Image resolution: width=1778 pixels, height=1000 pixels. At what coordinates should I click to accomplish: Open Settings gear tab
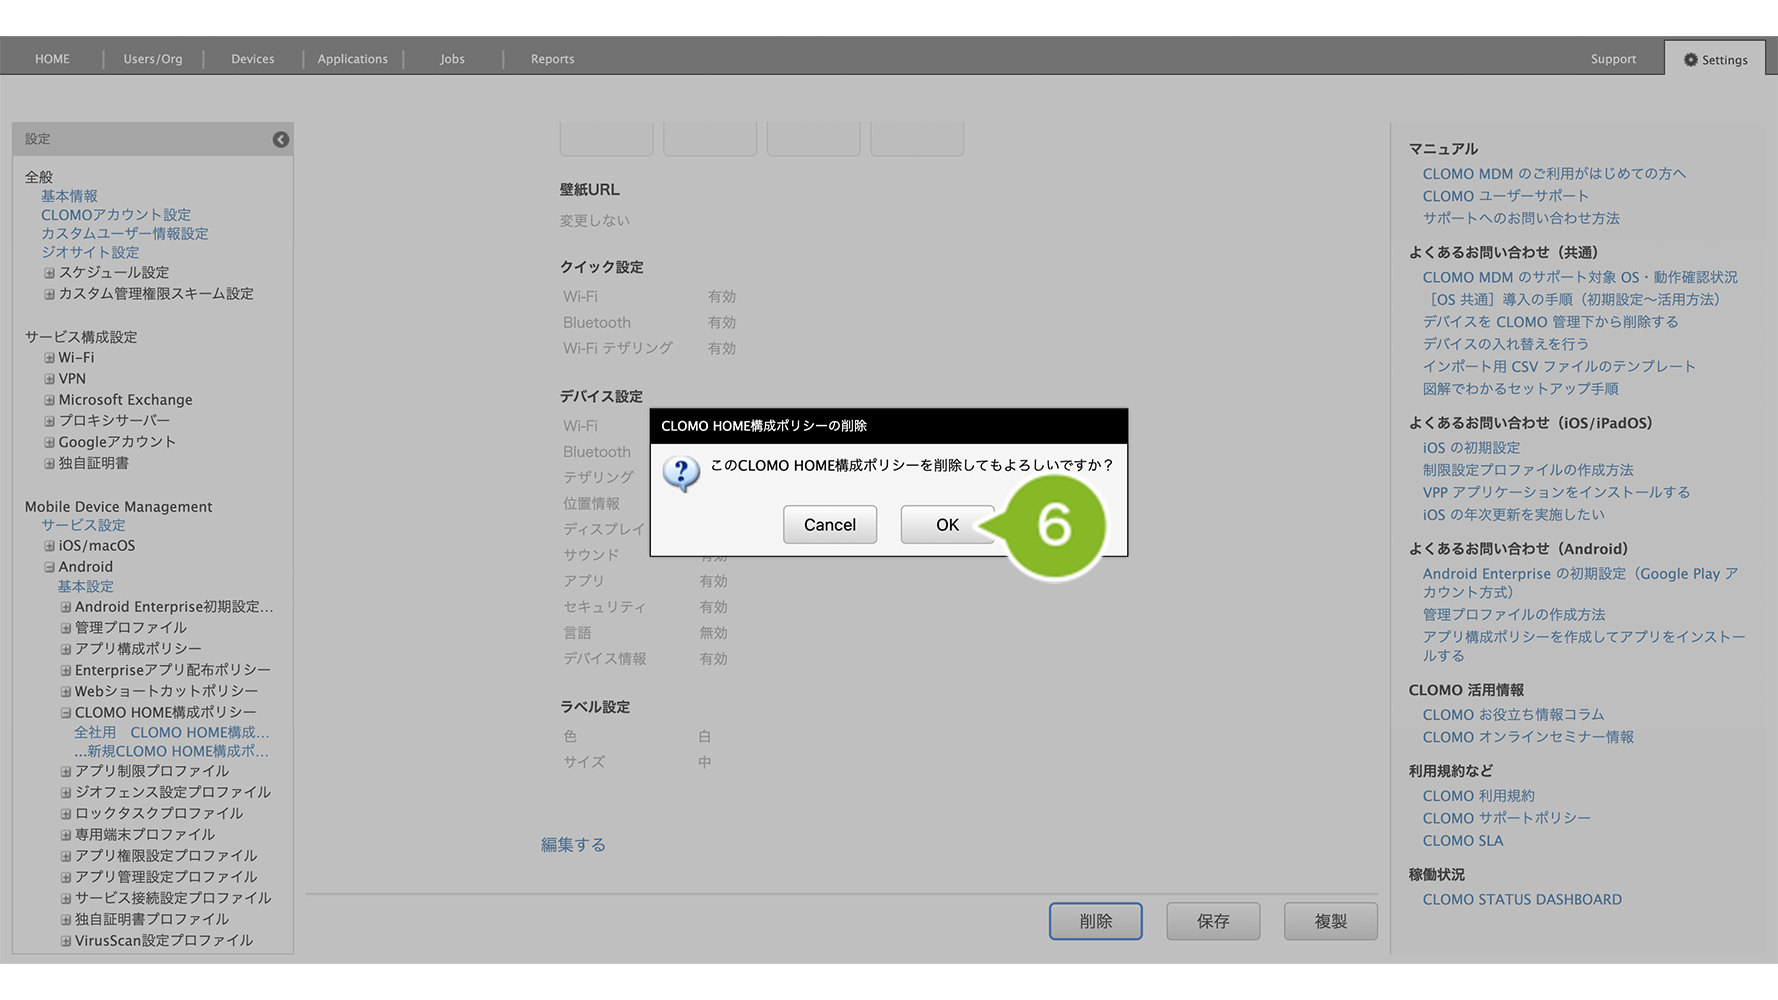(x=1715, y=60)
